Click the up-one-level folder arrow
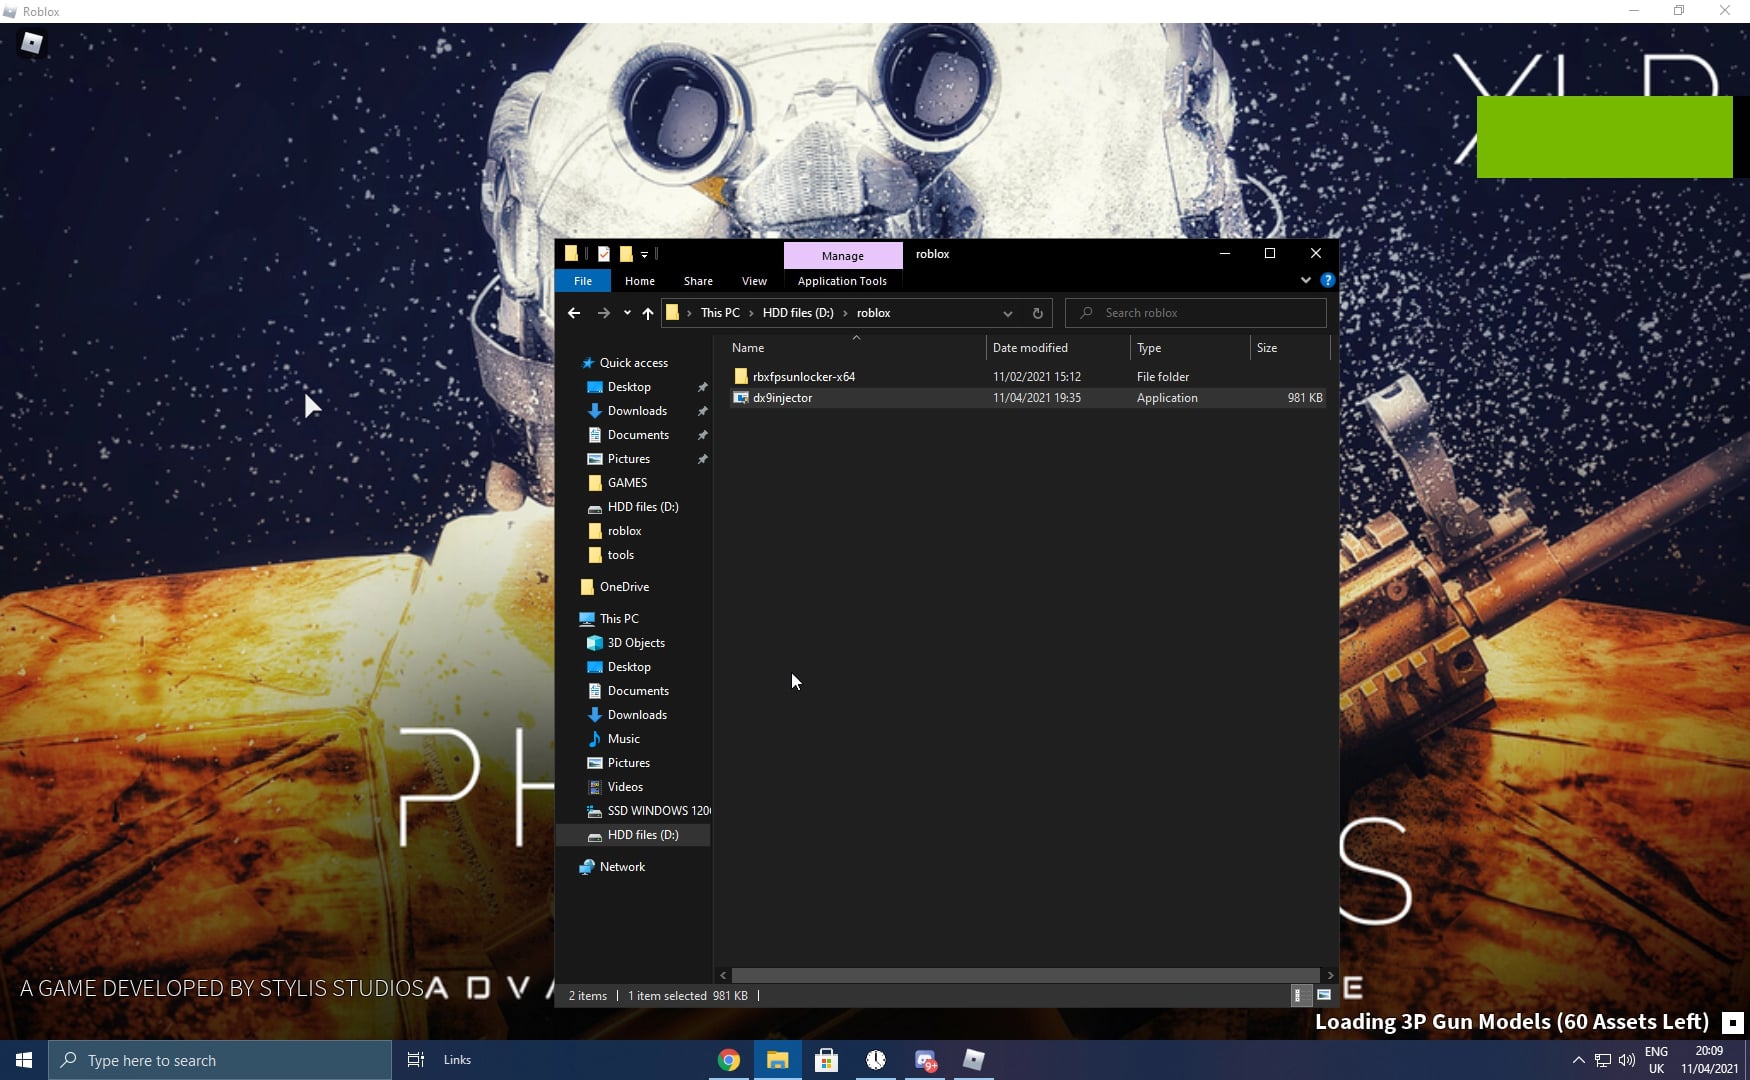The height and width of the screenshot is (1080, 1750). click(647, 313)
